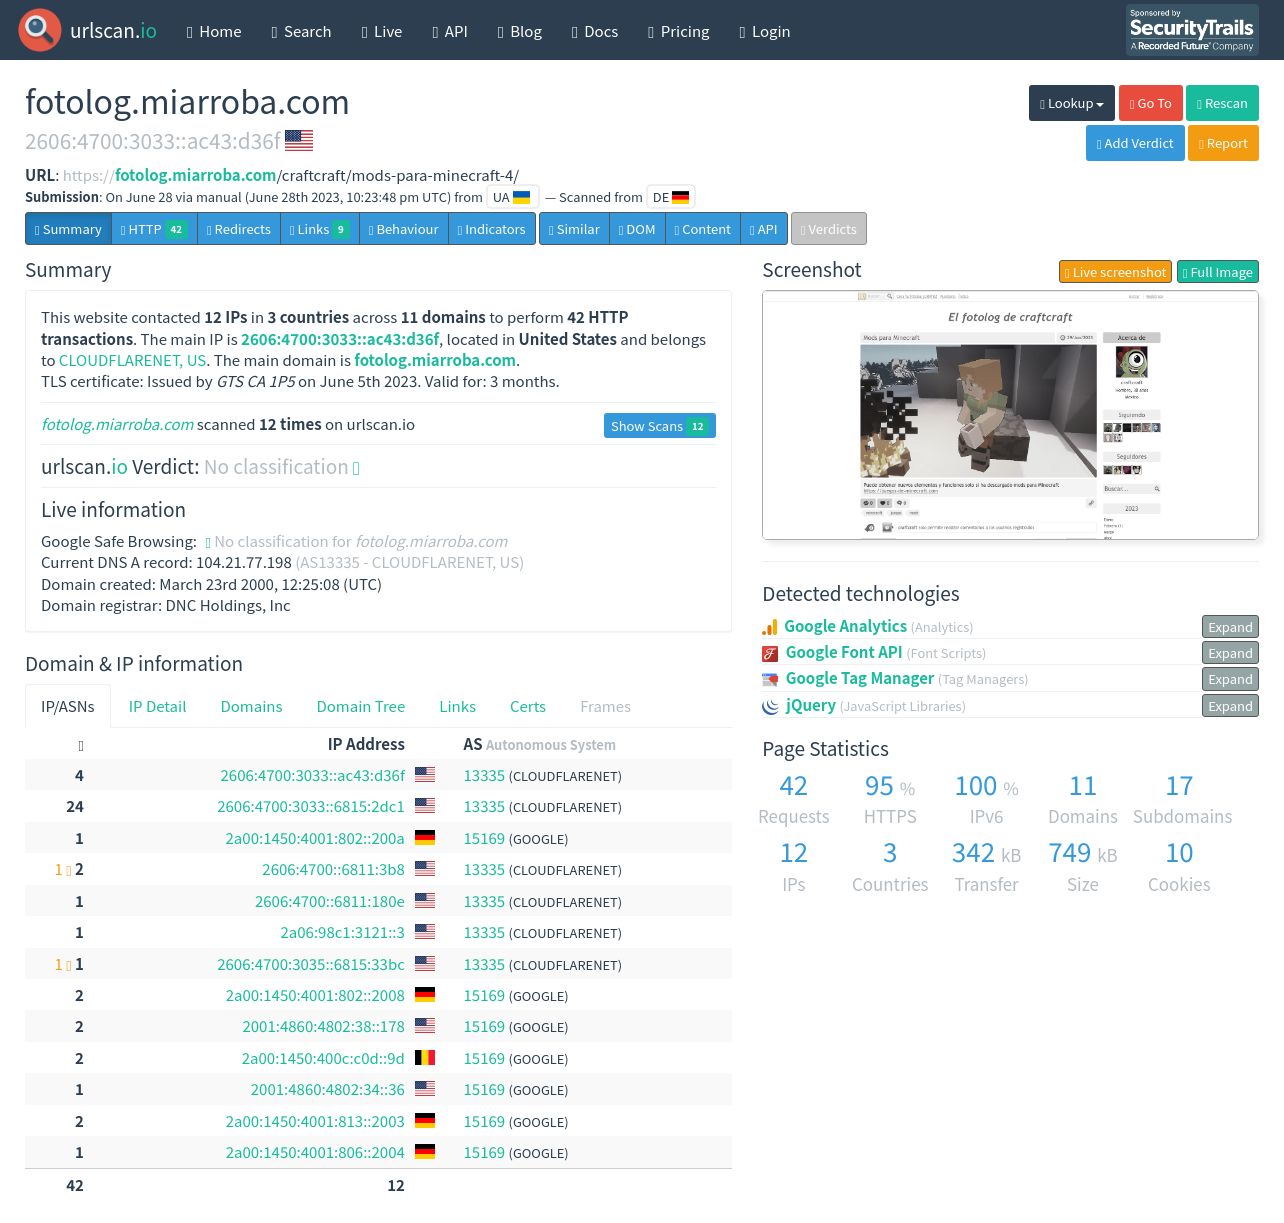Click the urlscan.io magnifier logo
The height and width of the screenshot is (1223, 1284).
40,30
